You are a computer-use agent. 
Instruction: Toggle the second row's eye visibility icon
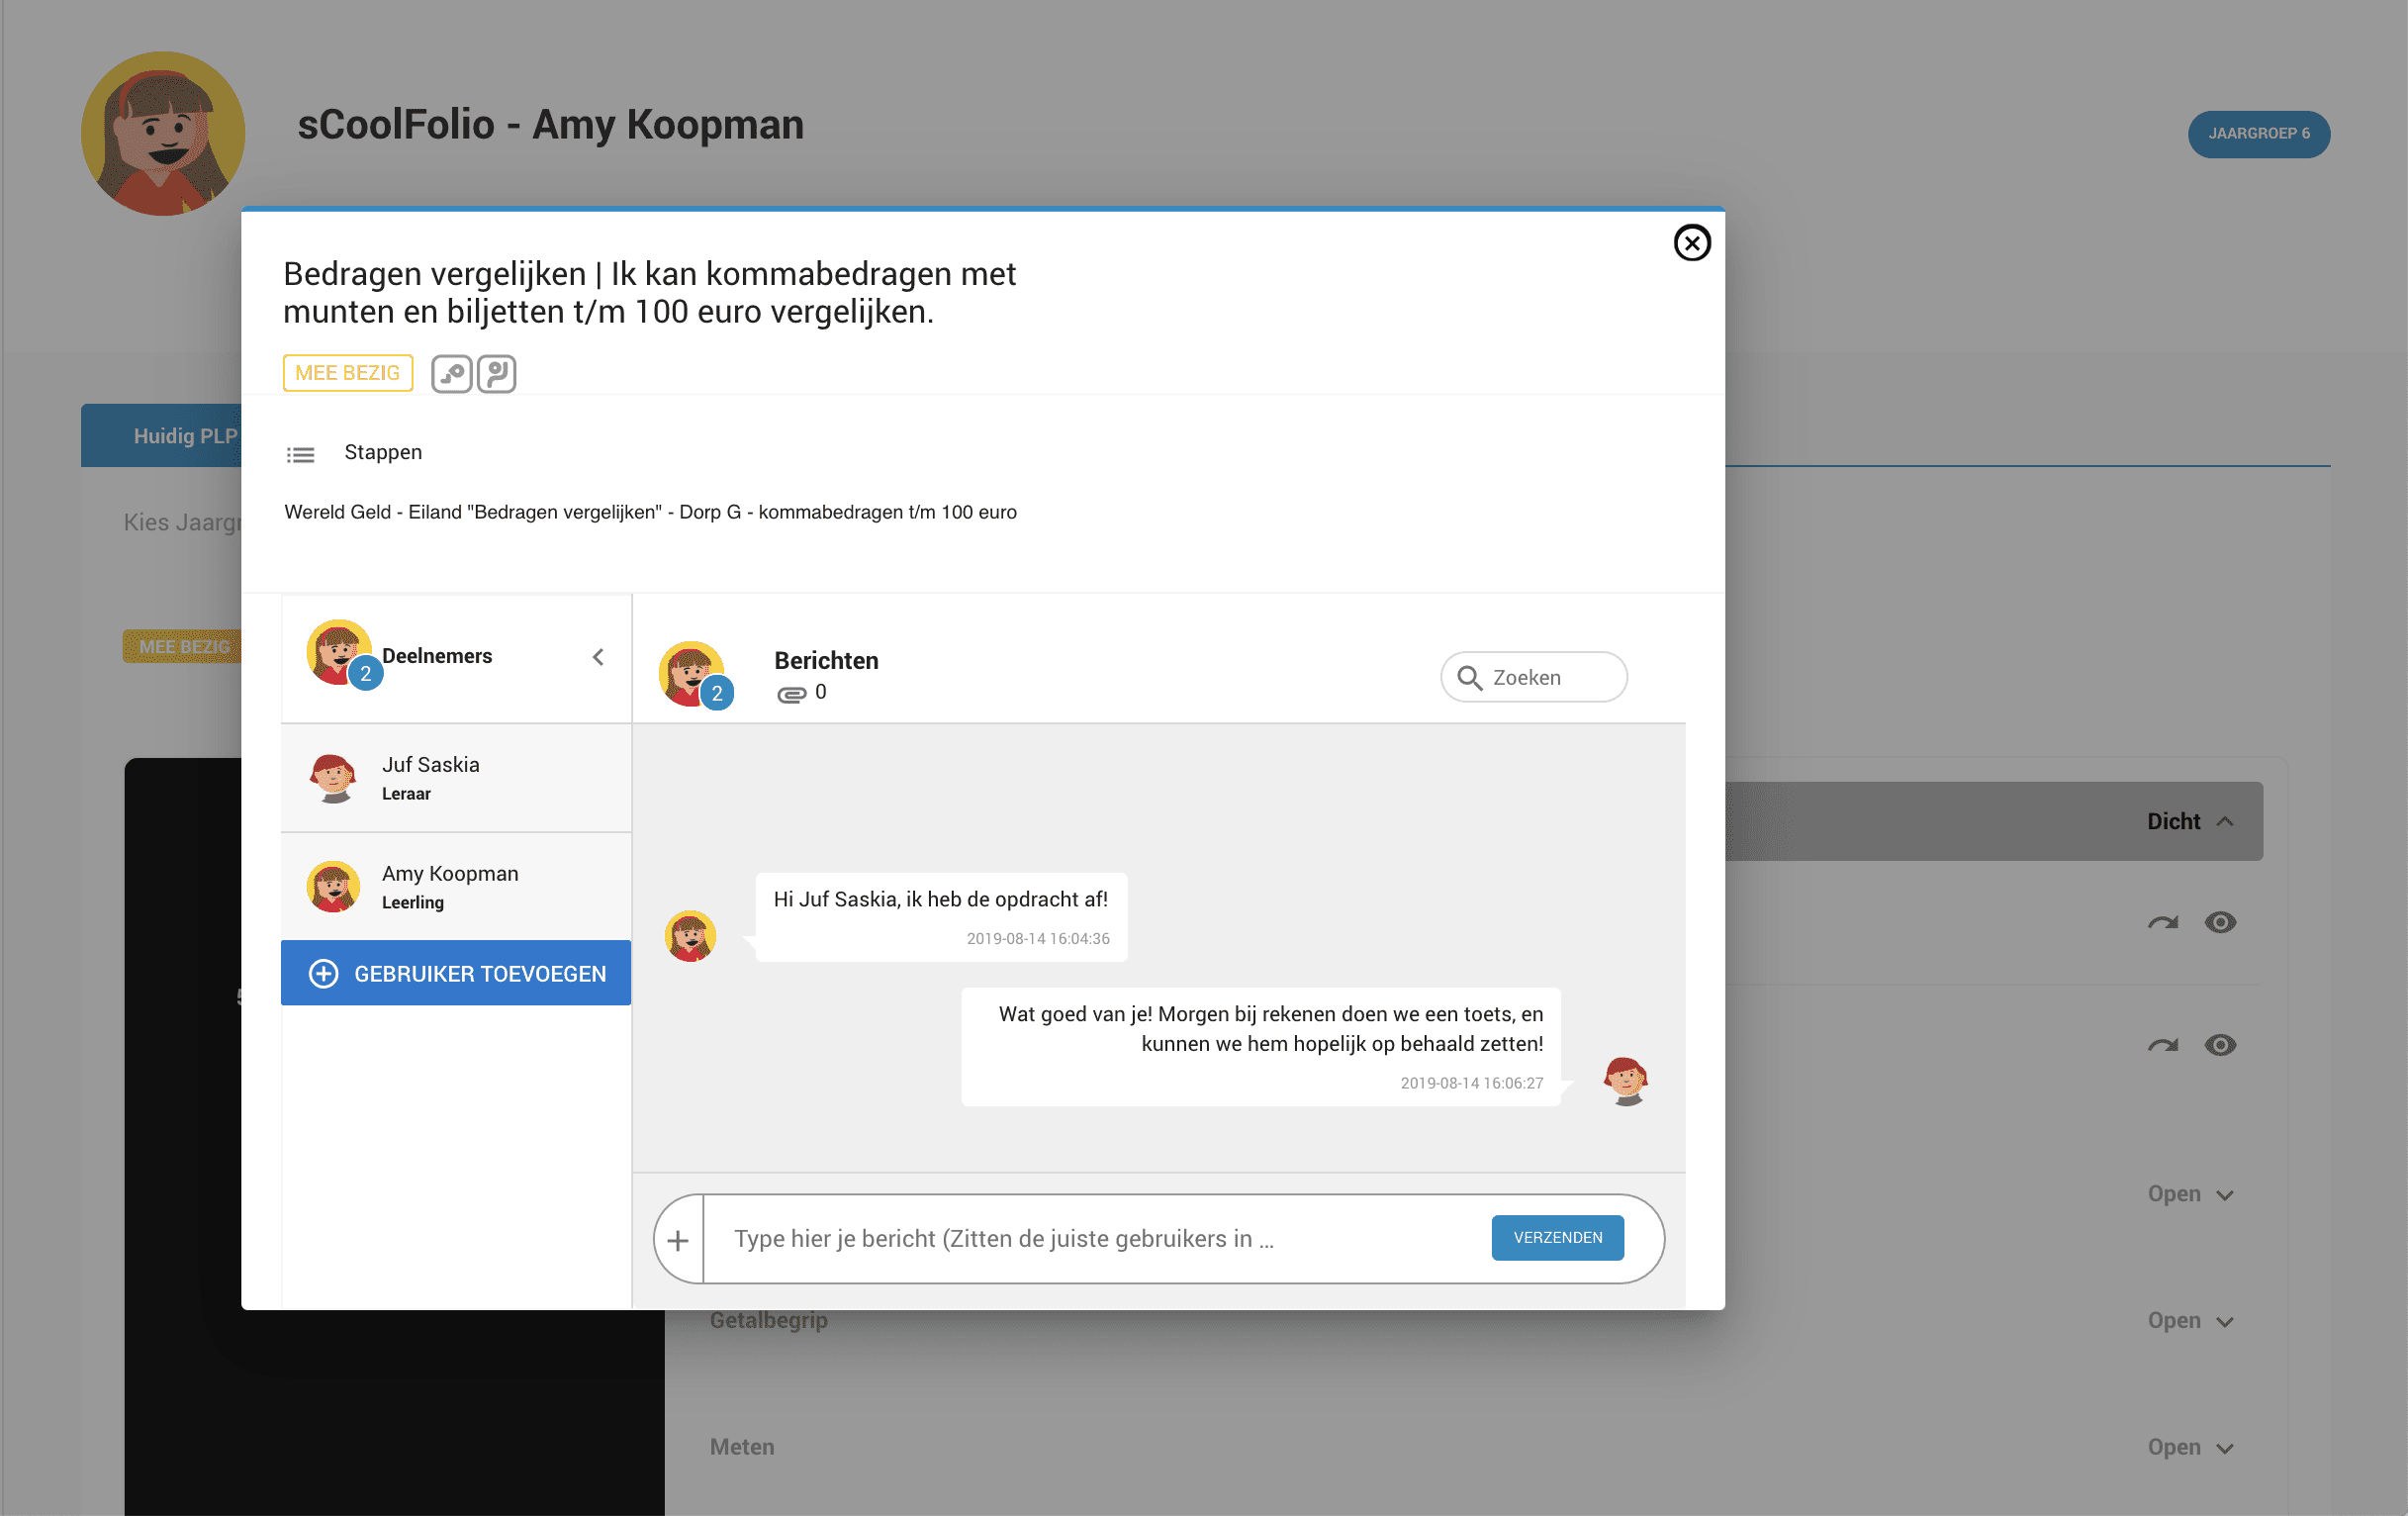pos(2220,1046)
